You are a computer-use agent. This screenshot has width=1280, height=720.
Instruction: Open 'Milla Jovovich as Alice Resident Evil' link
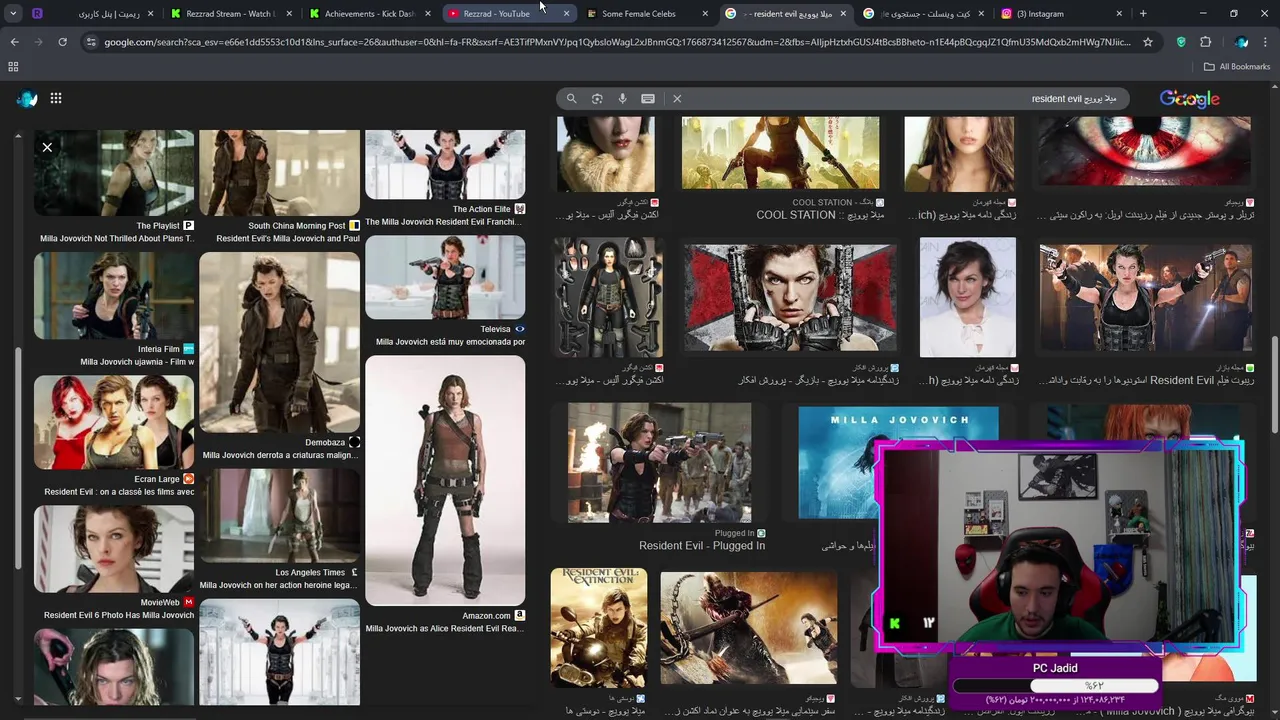[x=445, y=628]
